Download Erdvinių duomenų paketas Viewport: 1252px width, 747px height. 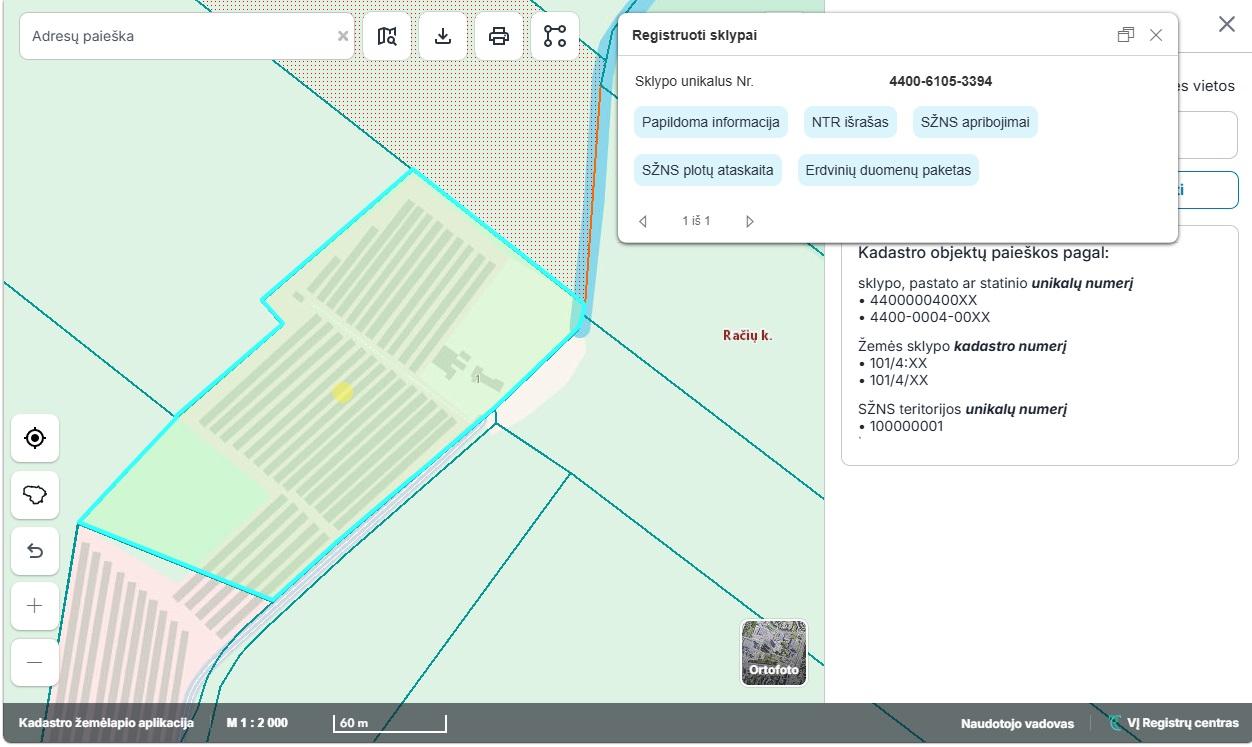point(888,170)
